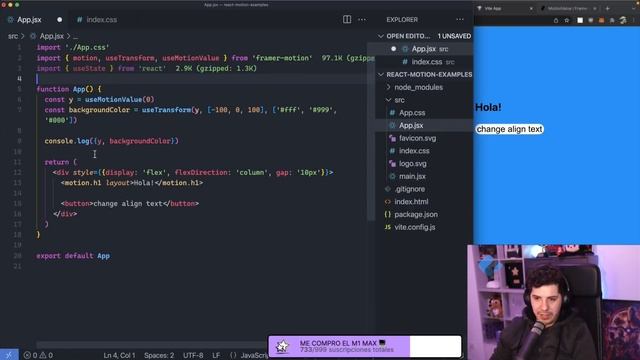Click the streamer webcam feed
This screenshot has width=640, height=360.
[x=553, y=302]
